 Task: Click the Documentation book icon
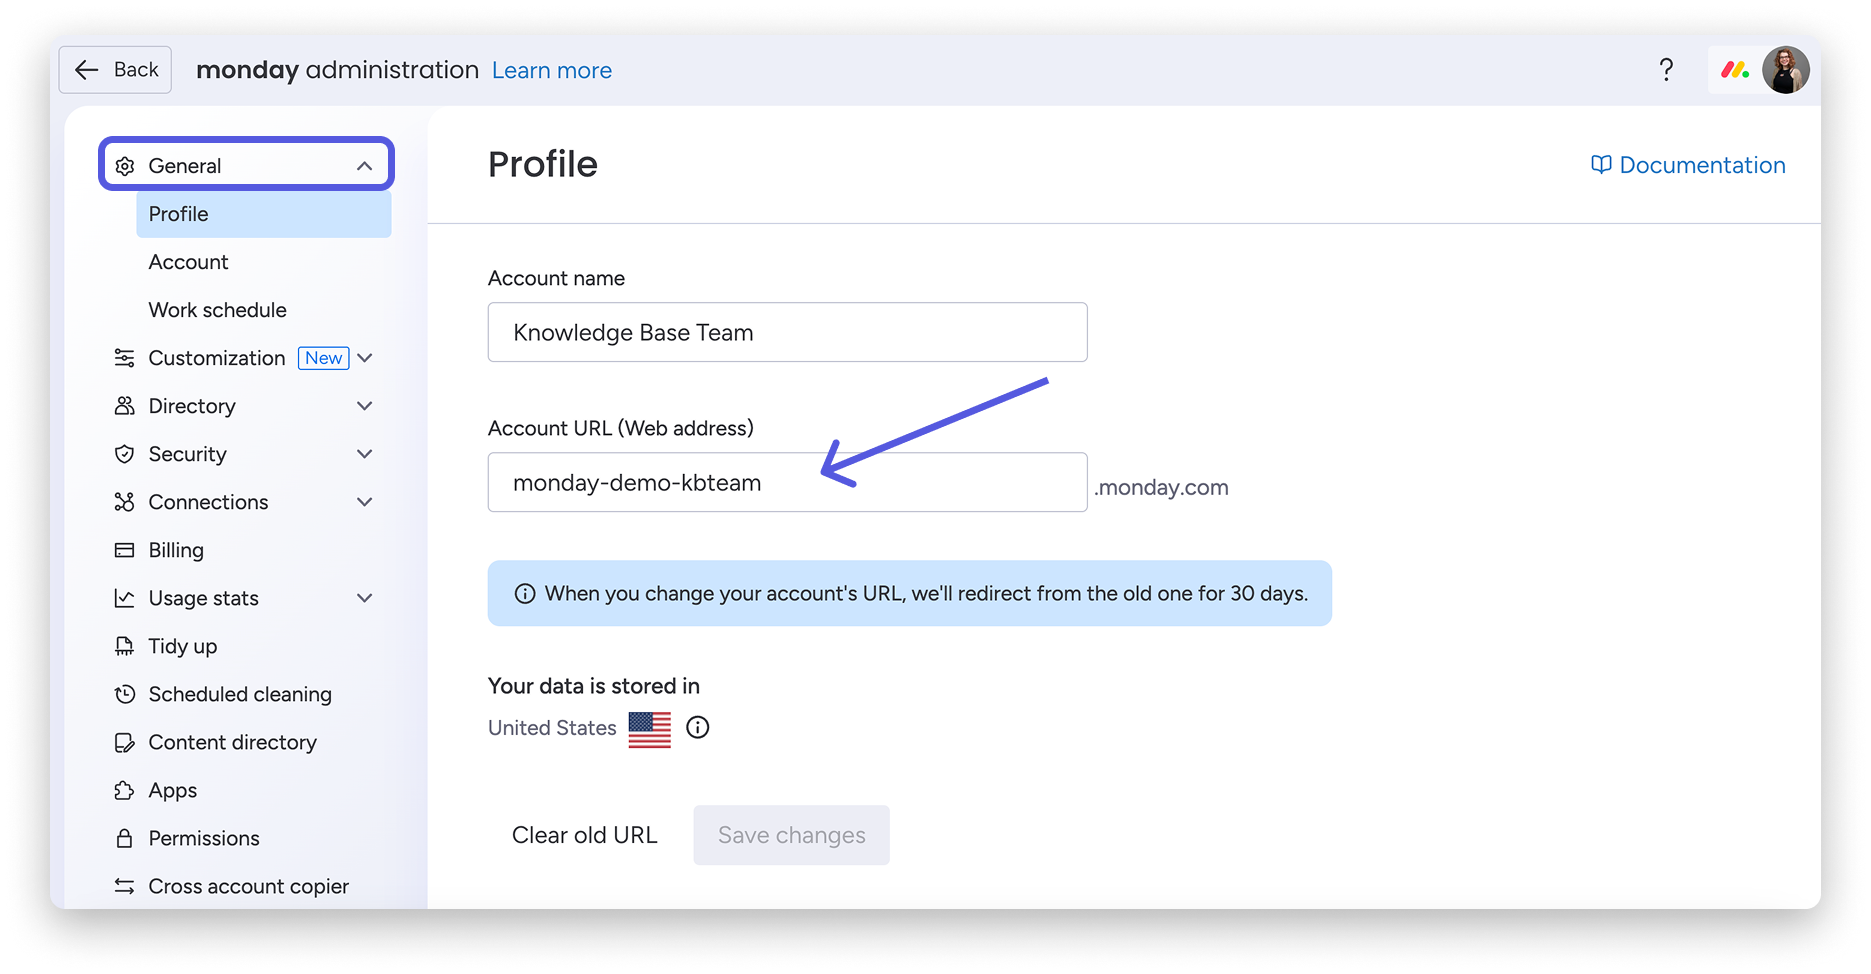tap(1601, 165)
